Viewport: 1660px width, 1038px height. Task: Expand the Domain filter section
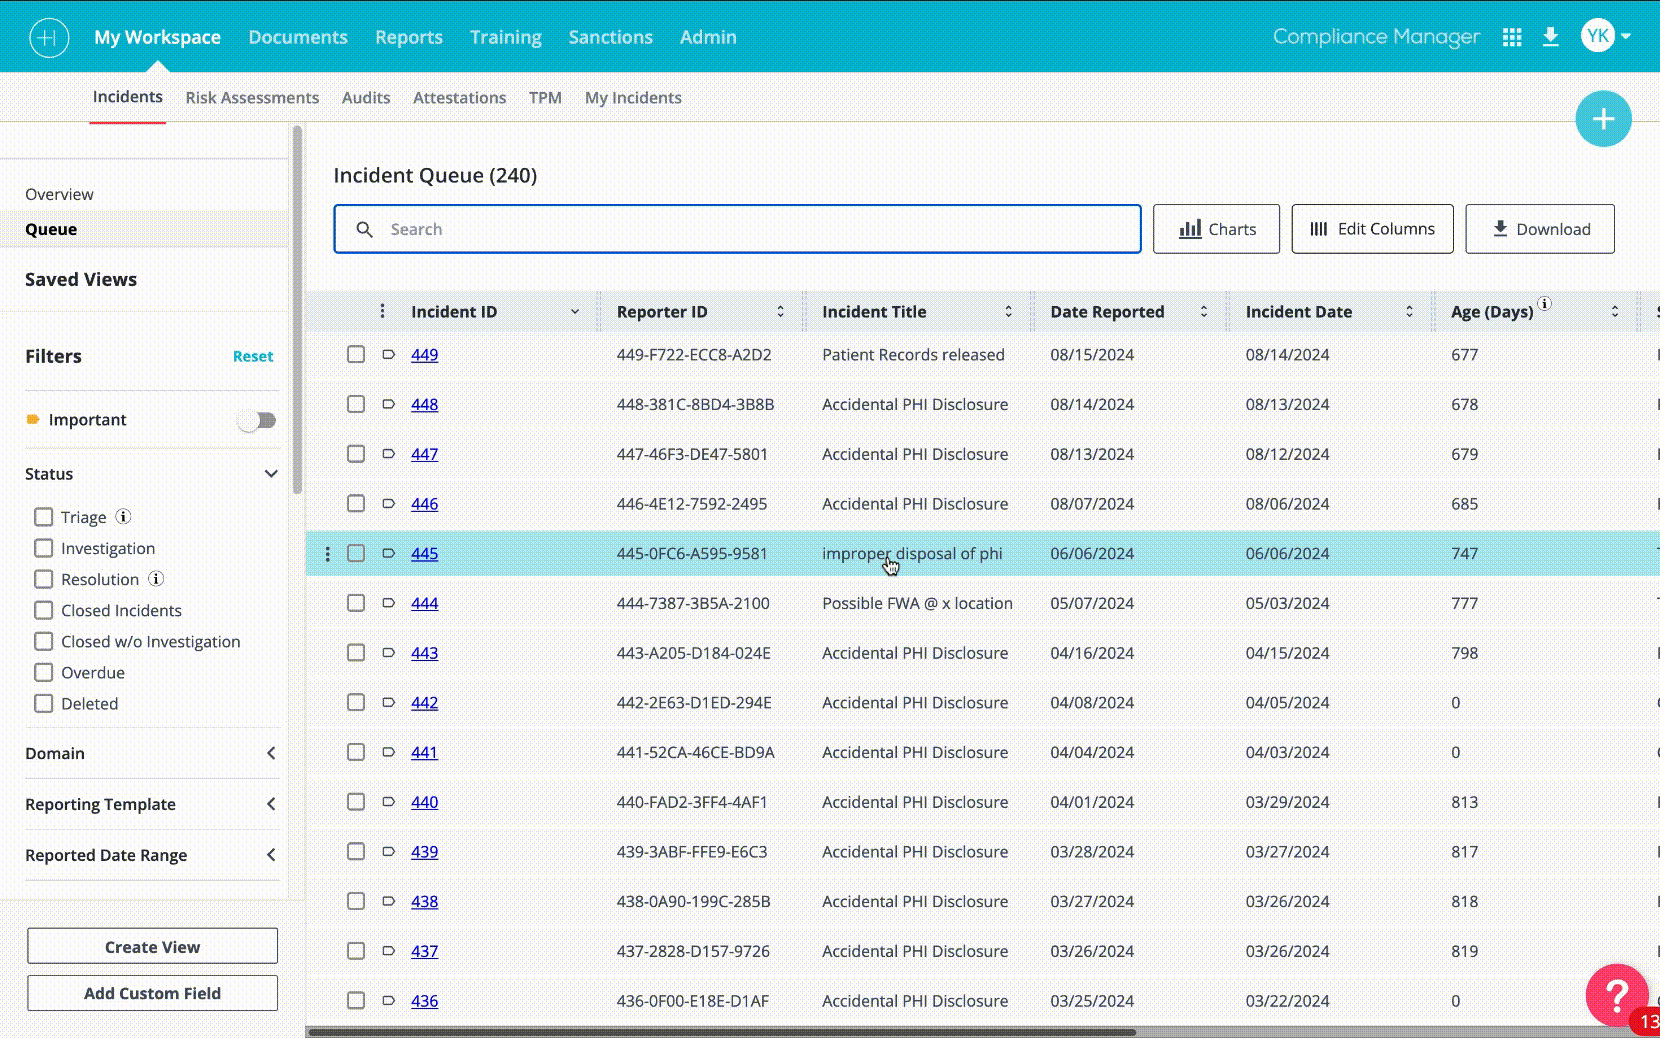pyautogui.click(x=271, y=753)
